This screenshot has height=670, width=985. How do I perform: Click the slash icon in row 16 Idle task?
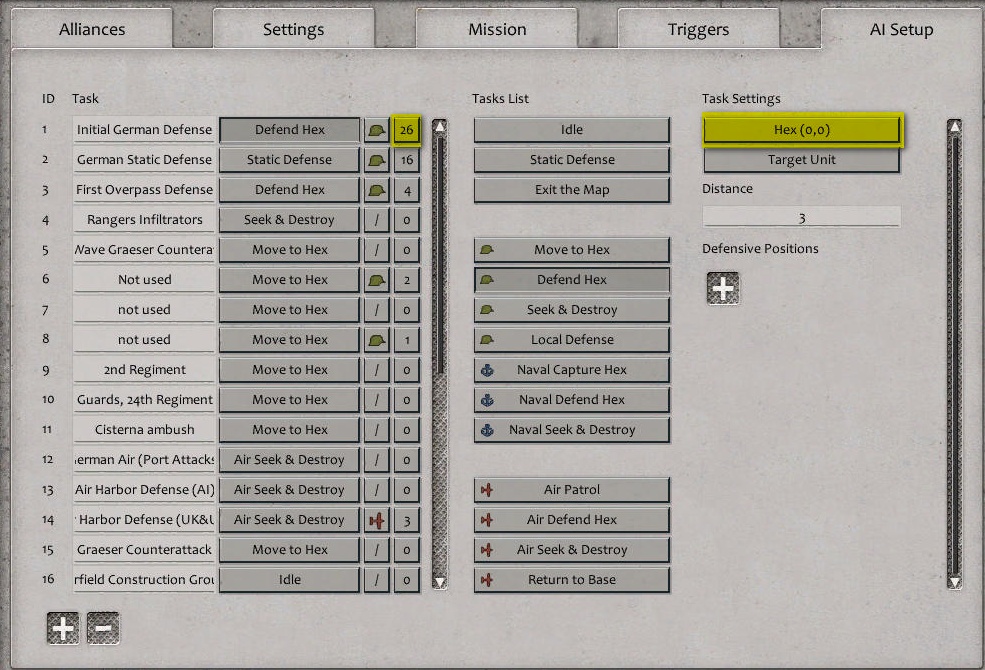tap(376, 580)
